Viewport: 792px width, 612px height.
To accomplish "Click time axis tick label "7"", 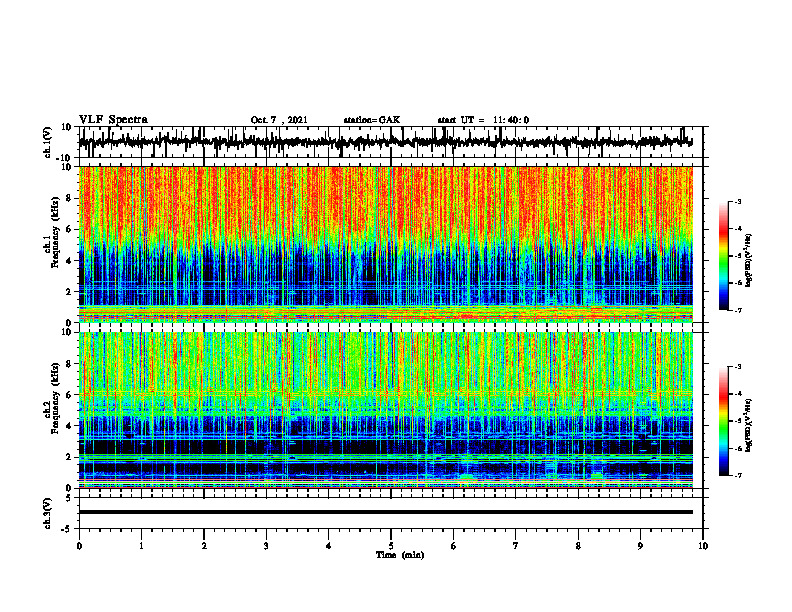I will pos(516,546).
